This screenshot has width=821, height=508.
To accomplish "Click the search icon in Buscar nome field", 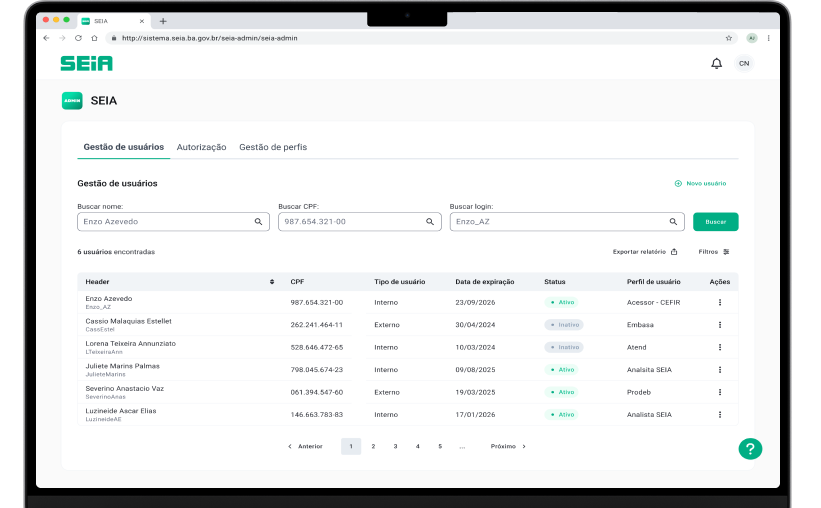I will [x=259, y=222].
